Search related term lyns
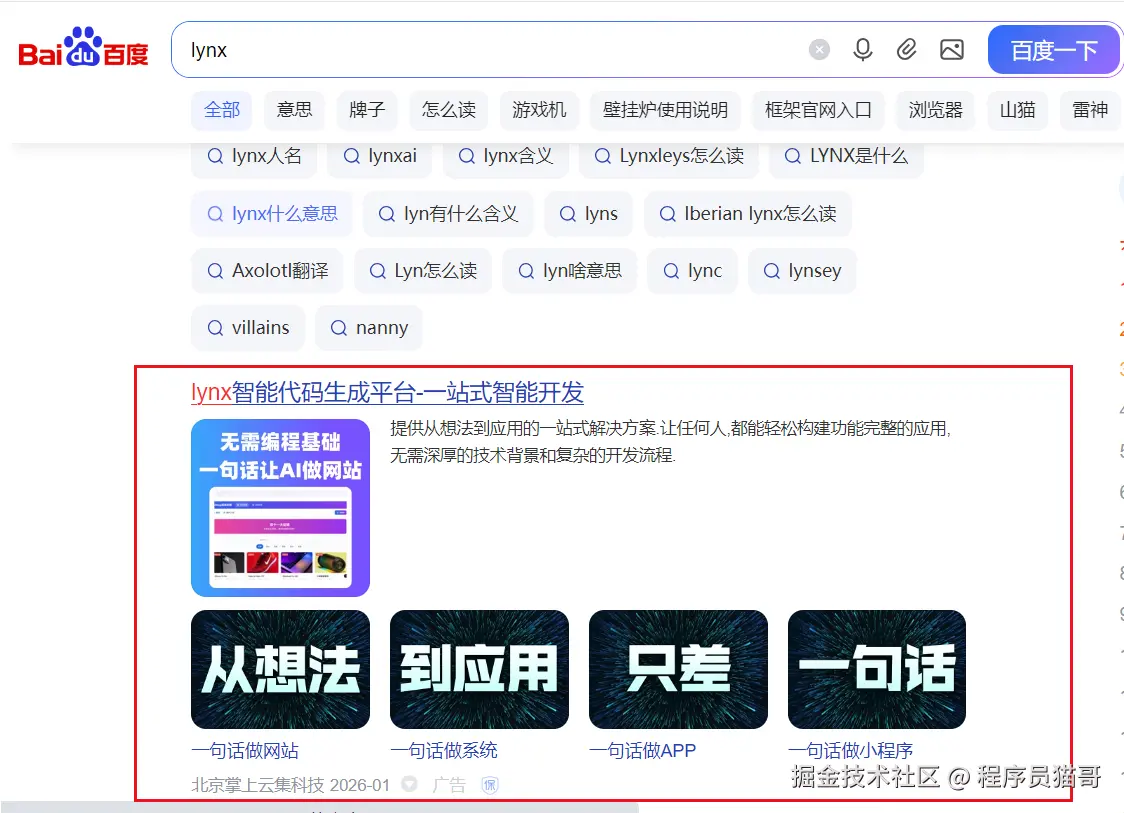The height and width of the screenshot is (813, 1124). point(588,214)
